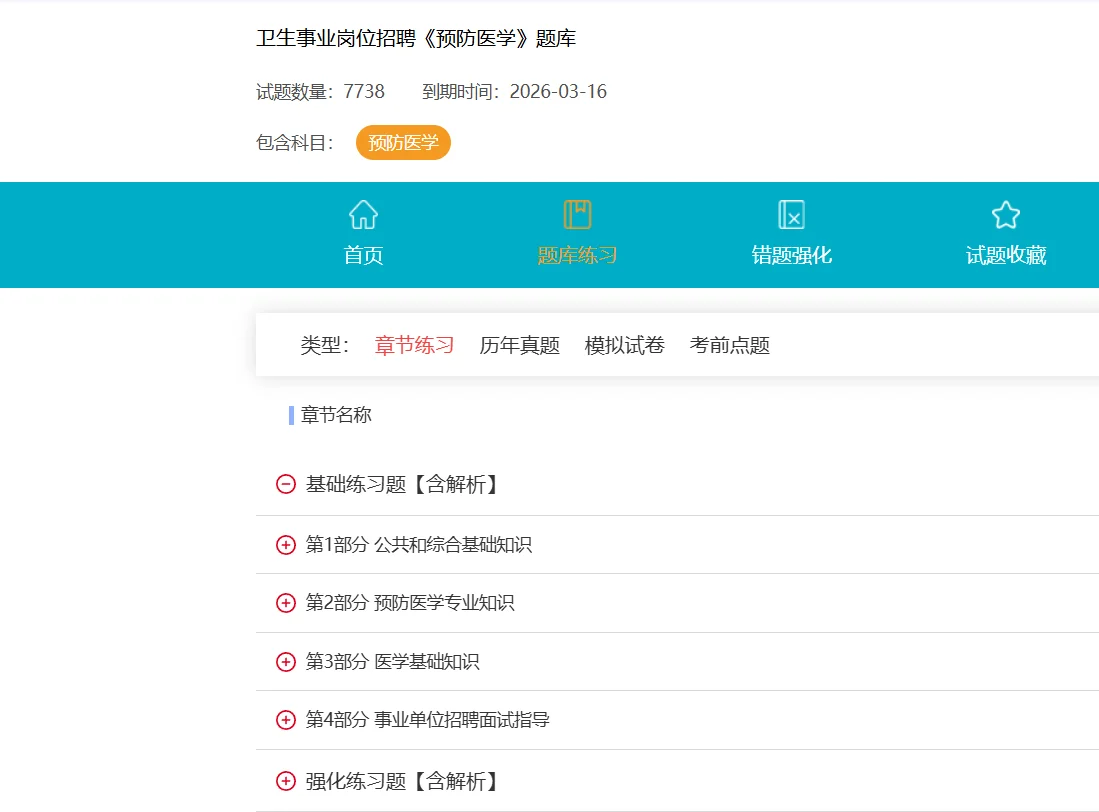Click the orange 预防医学 subject badge
Image resolution: width=1099 pixels, height=812 pixels.
coord(403,142)
